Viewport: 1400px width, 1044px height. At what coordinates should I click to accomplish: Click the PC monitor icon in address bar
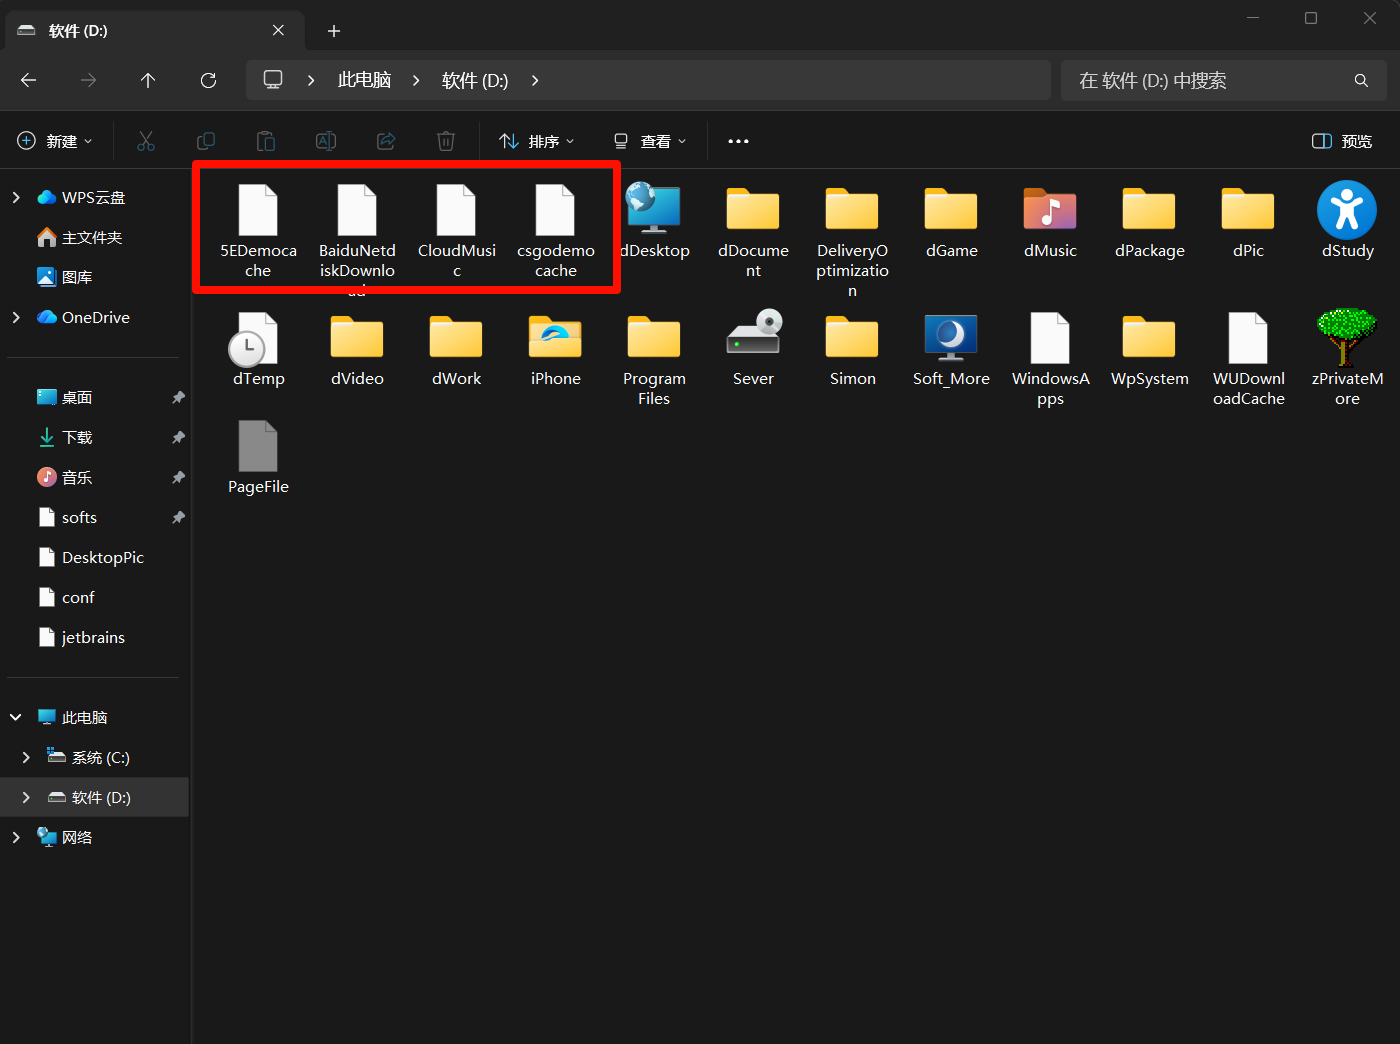[273, 80]
